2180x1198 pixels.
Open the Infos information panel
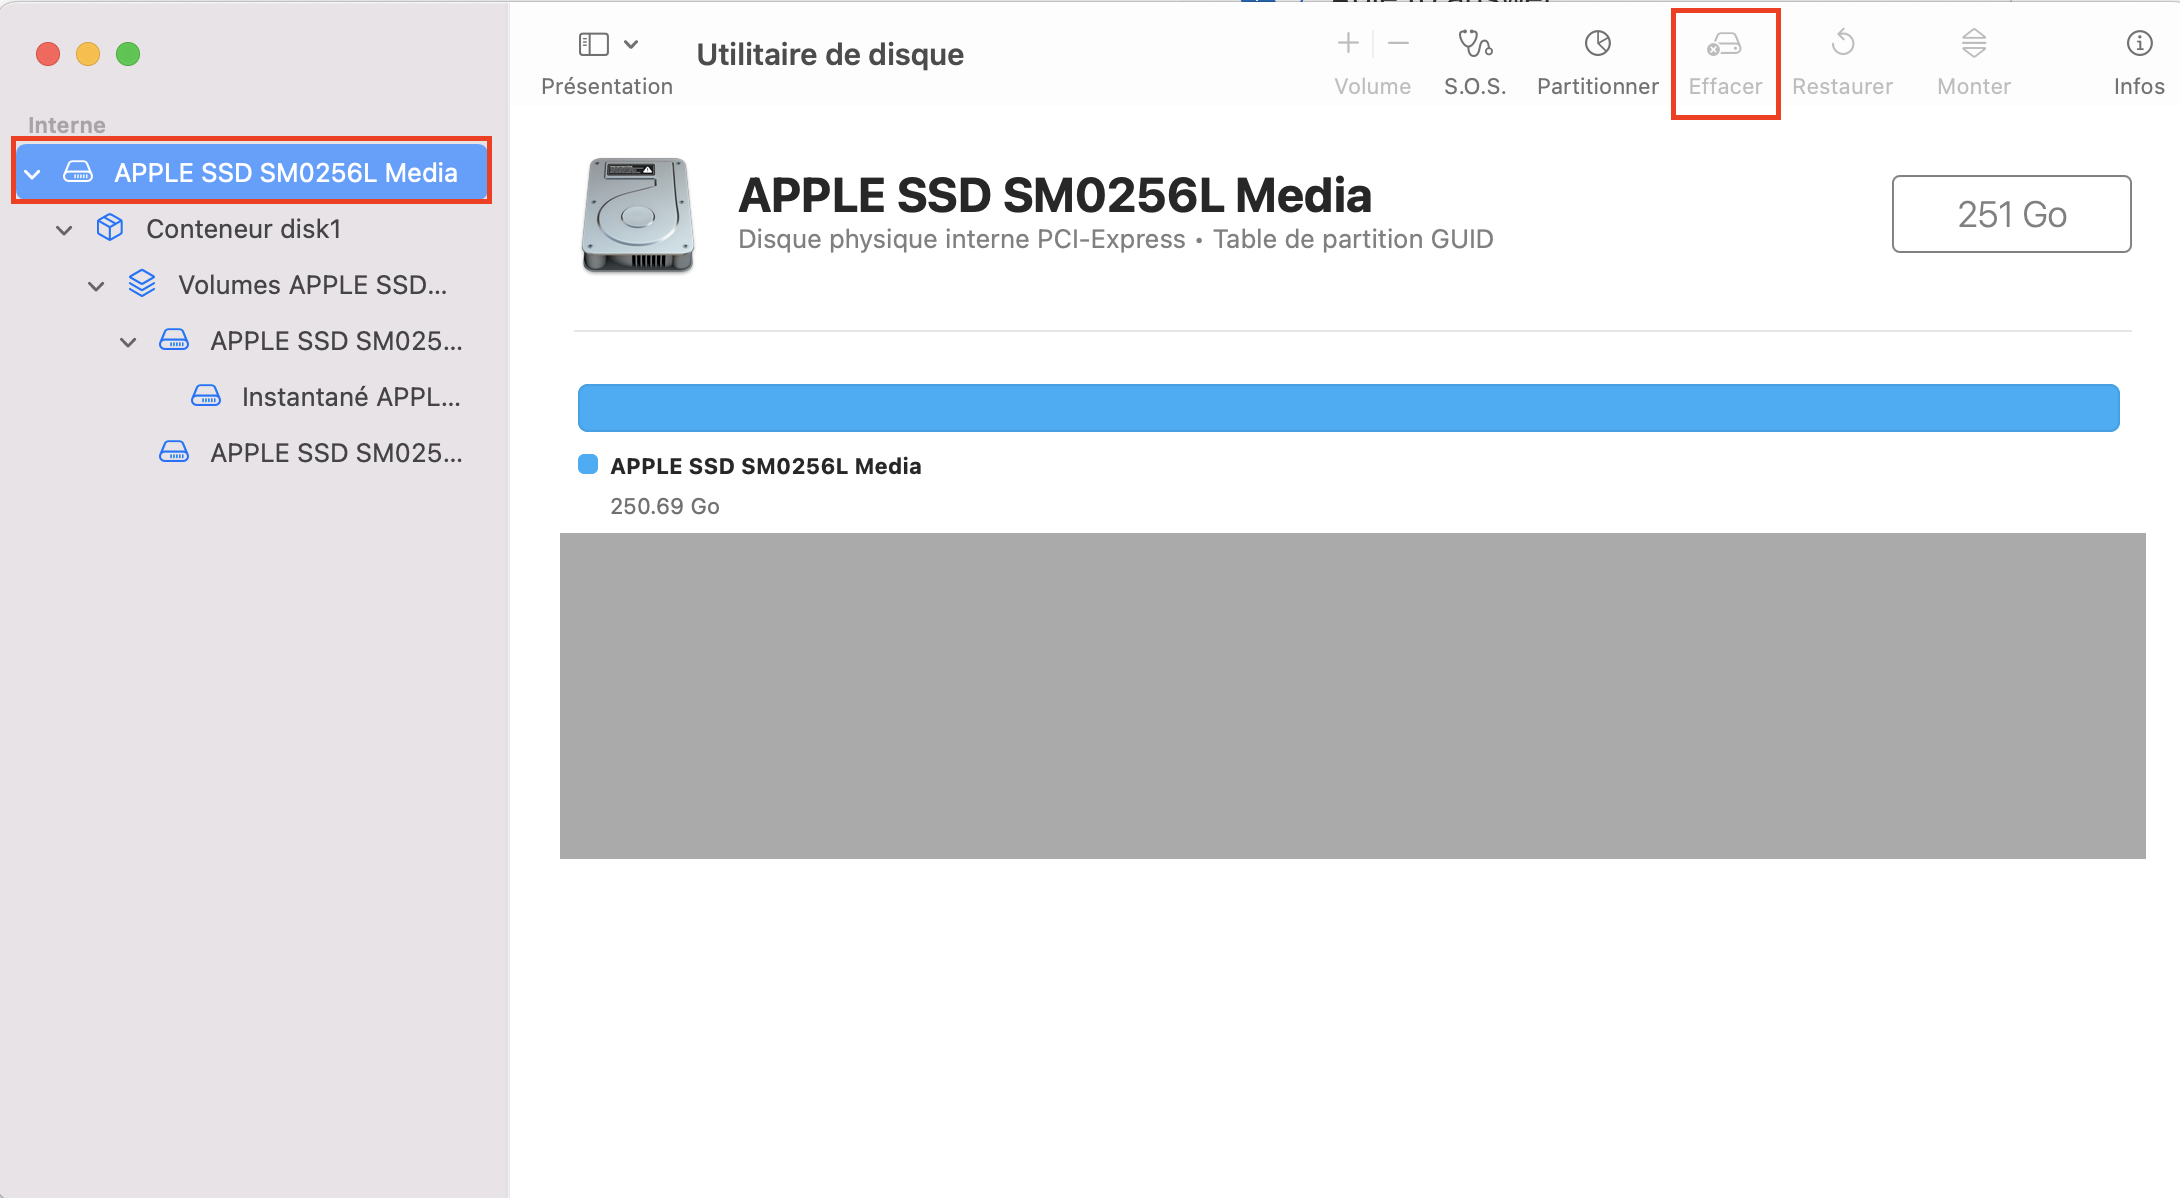2138,44
